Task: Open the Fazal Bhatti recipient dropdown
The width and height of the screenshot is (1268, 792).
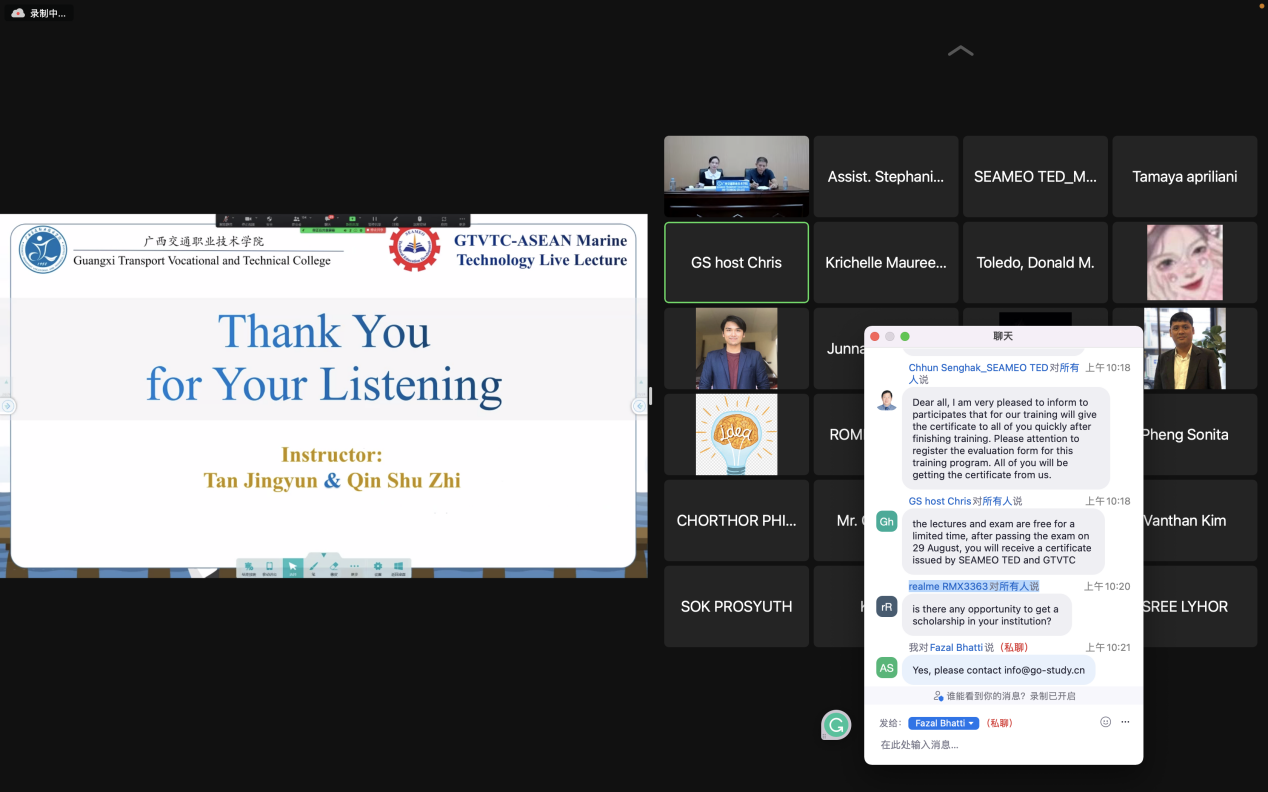Action: click(x=943, y=723)
